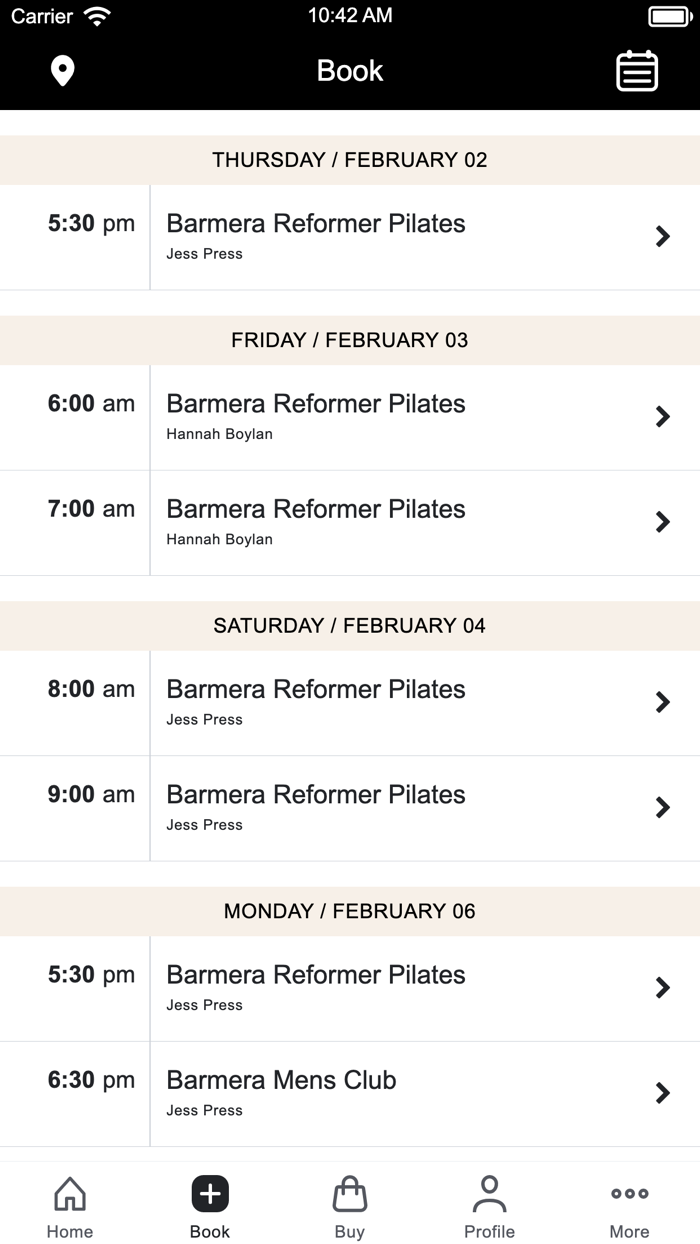Expand the Barmera Mens Club class details

pos(350,1092)
